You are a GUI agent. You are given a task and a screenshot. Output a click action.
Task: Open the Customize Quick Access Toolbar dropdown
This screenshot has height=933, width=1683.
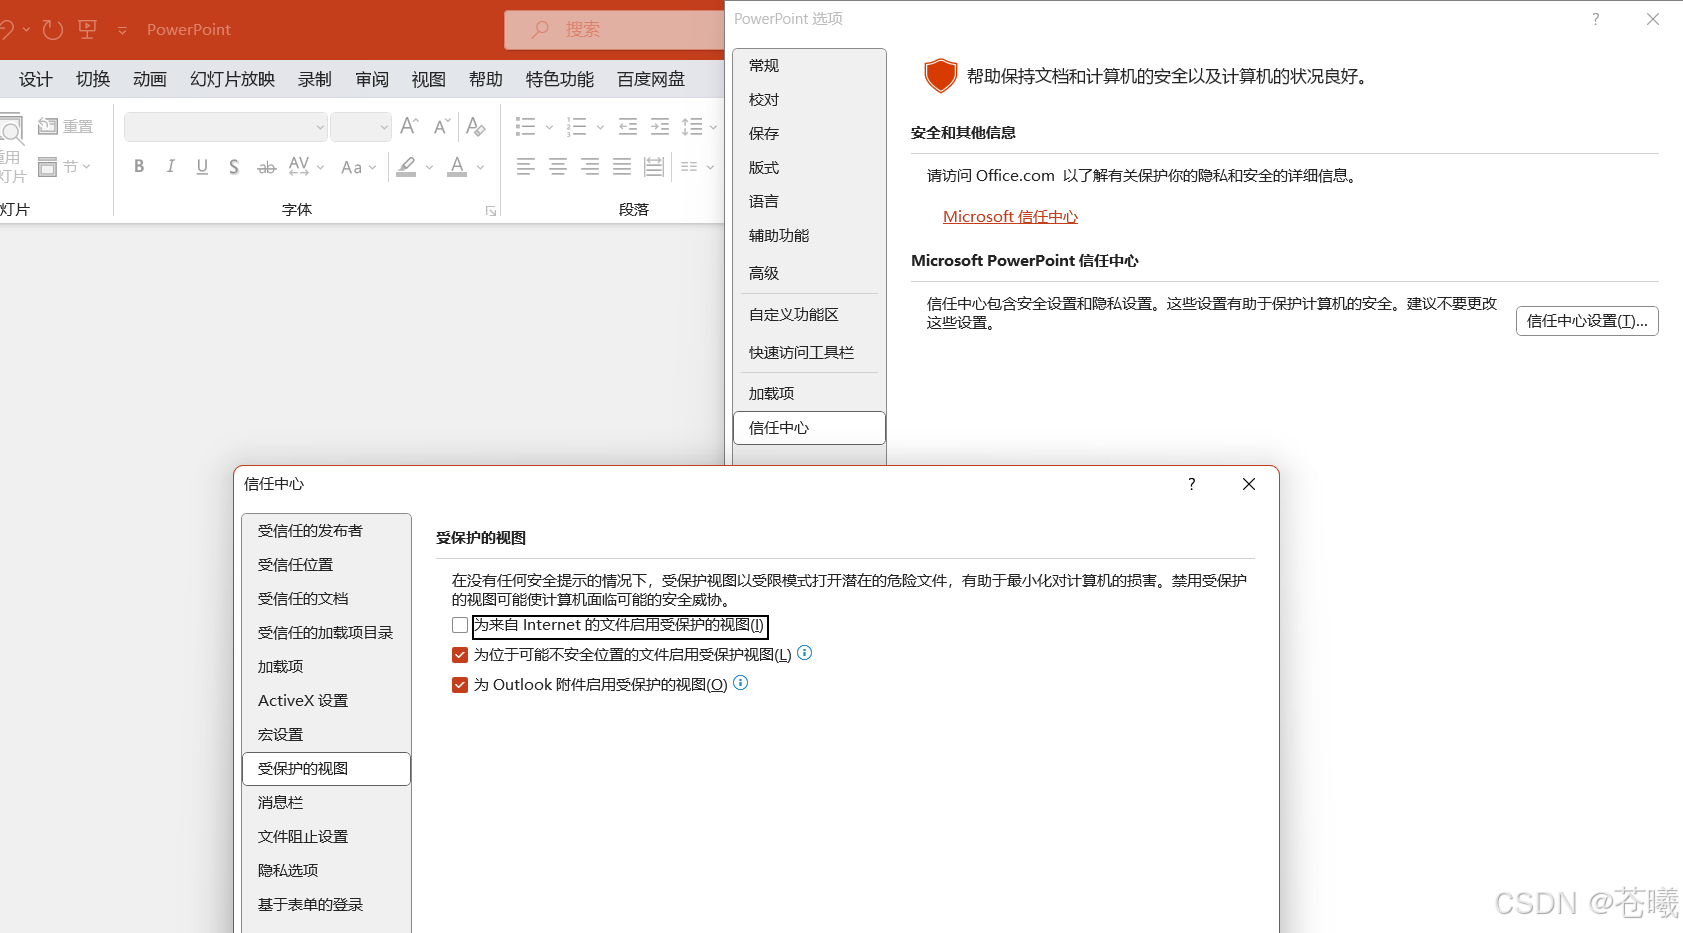click(x=122, y=30)
